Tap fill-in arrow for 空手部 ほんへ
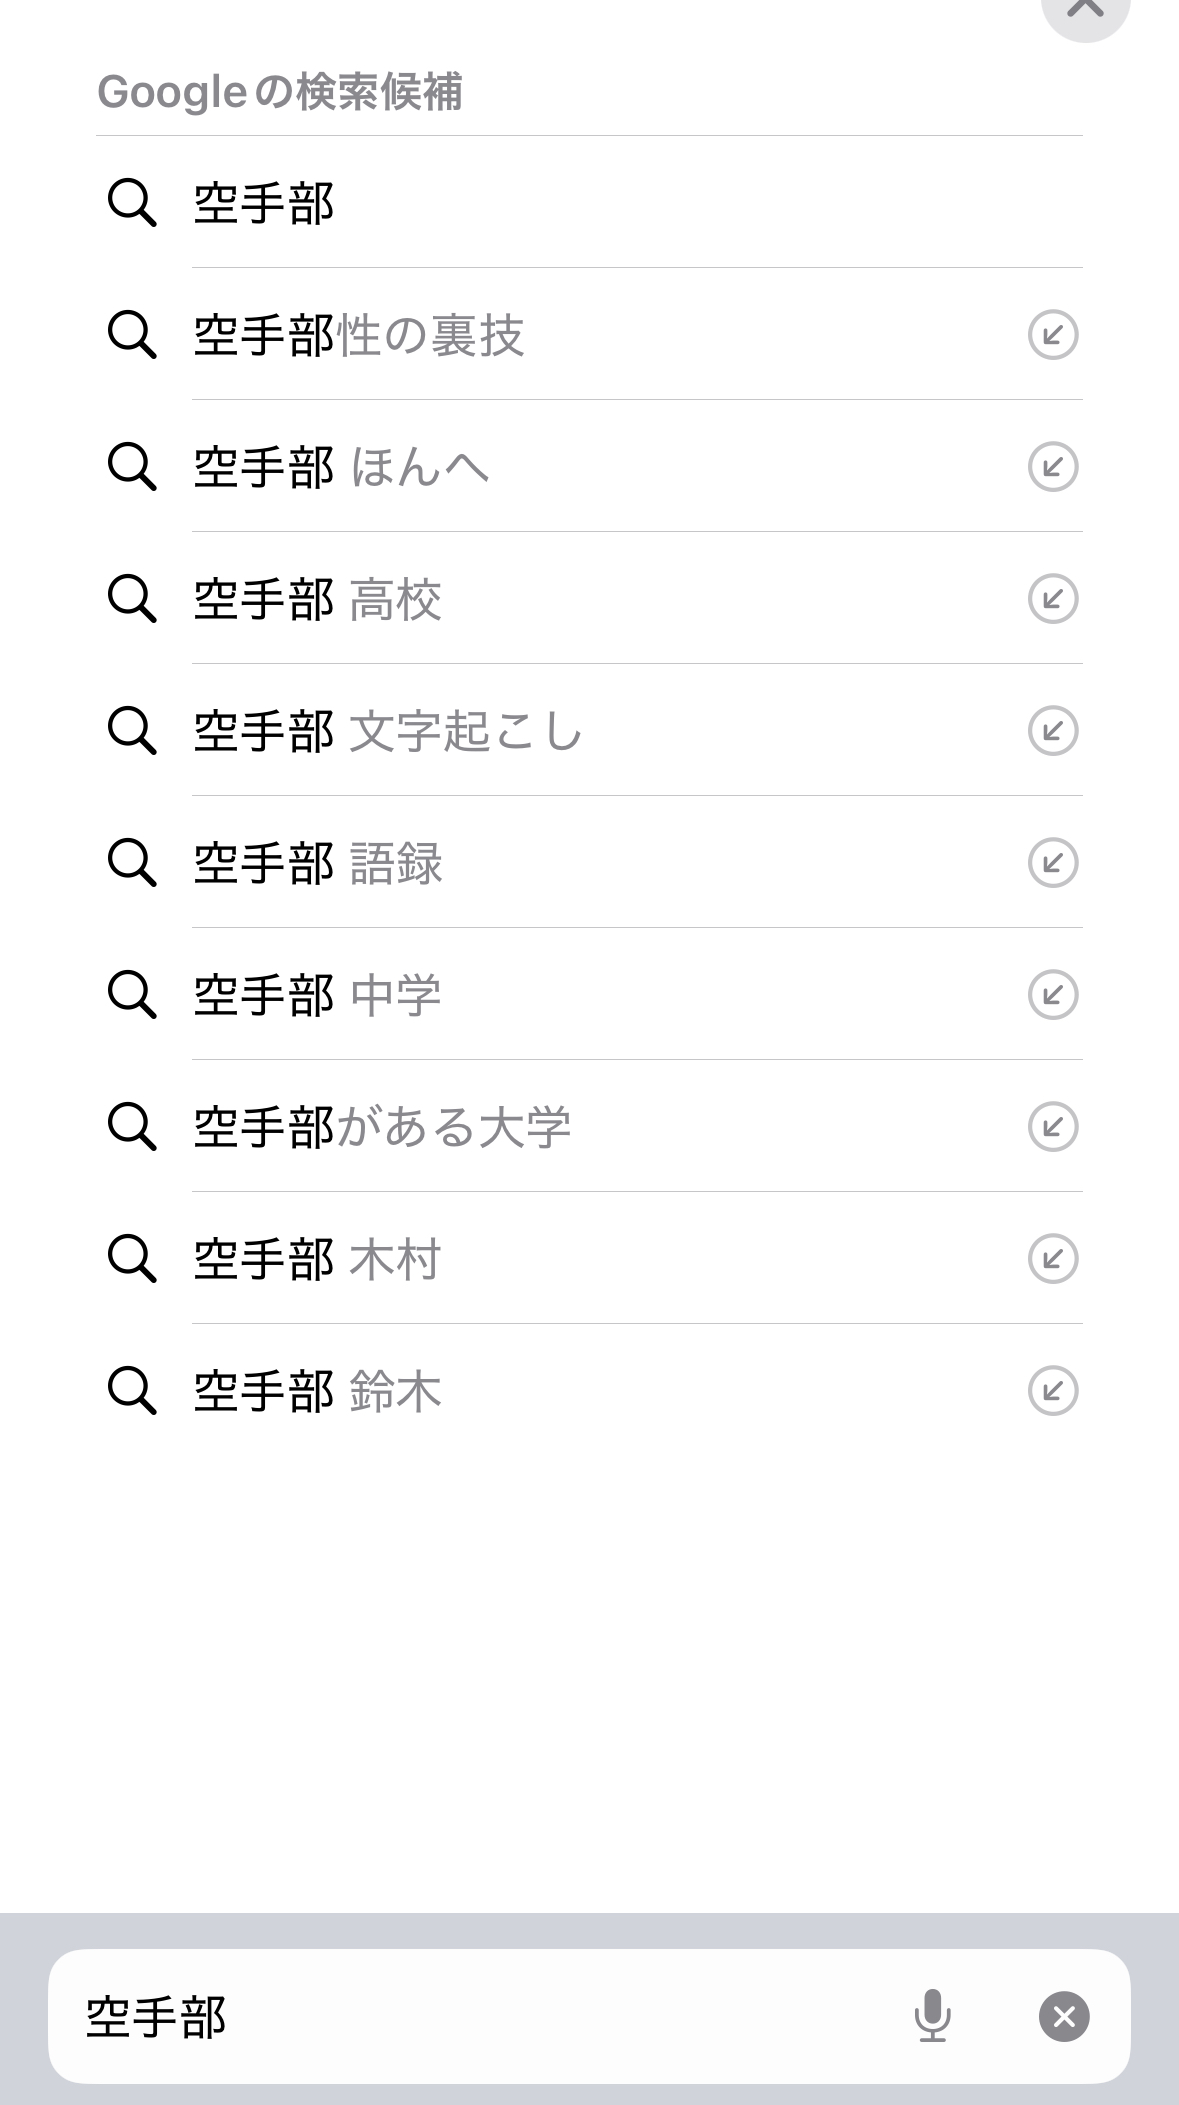 pos(1053,466)
